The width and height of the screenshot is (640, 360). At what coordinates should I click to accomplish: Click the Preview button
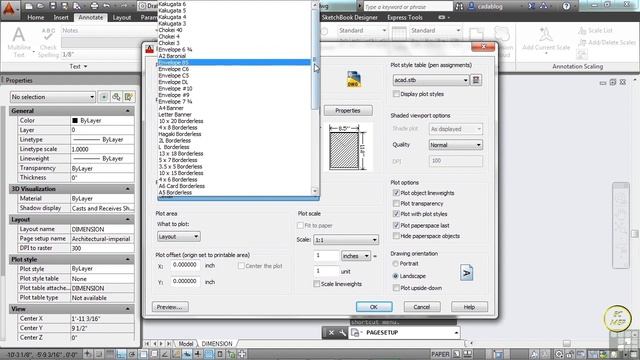click(x=170, y=307)
